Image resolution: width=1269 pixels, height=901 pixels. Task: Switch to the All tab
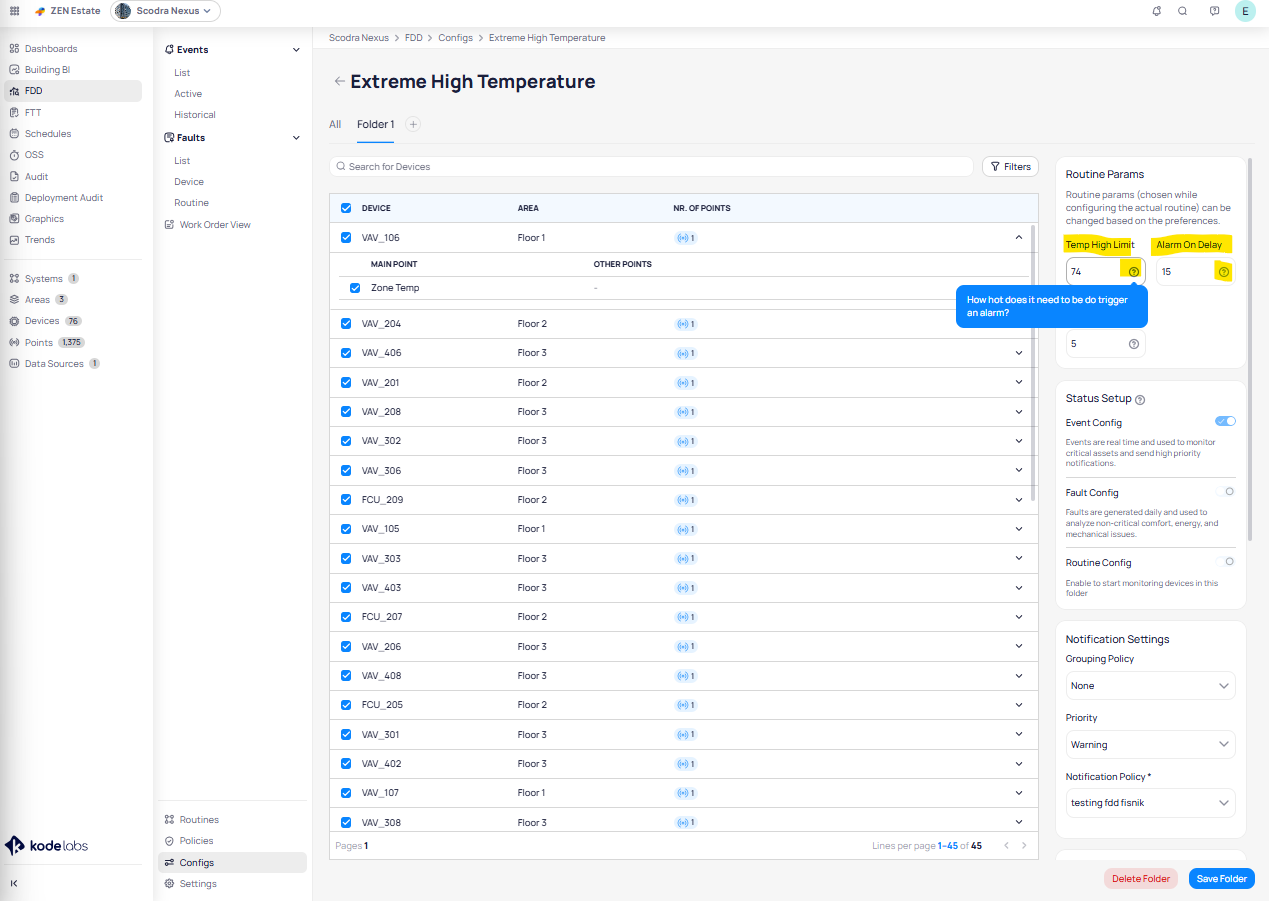(335, 125)
